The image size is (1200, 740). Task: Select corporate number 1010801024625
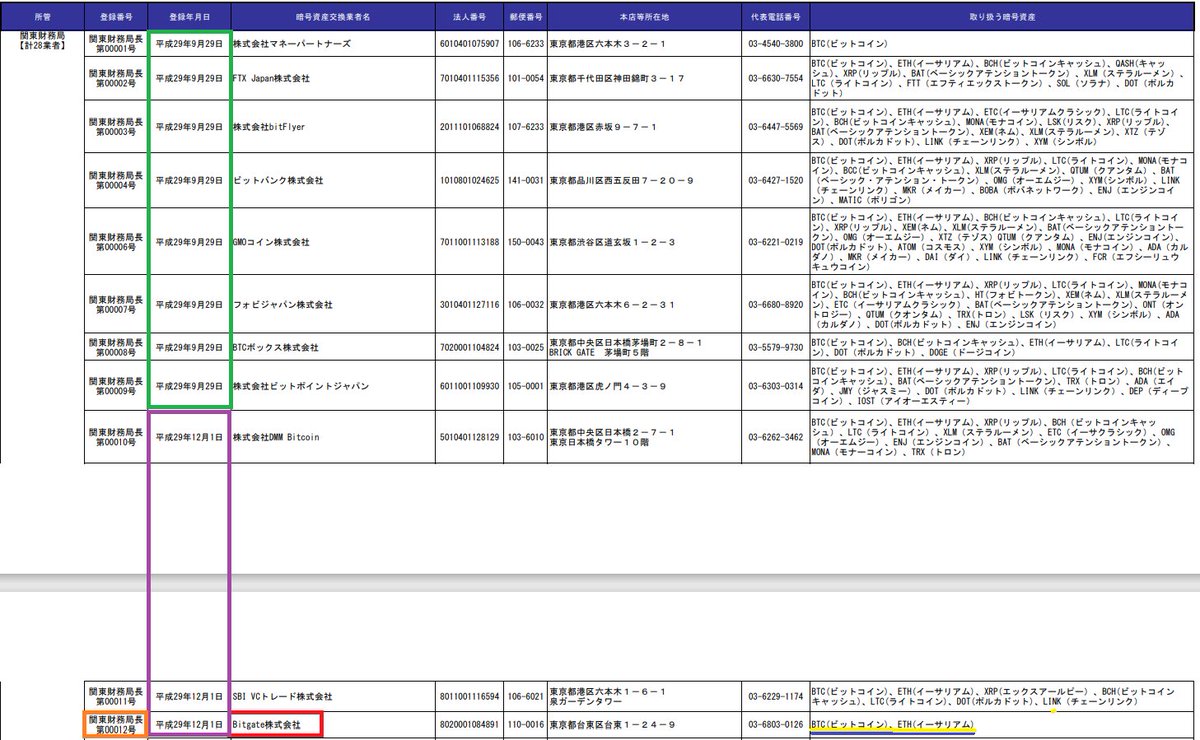pos(468,181)
